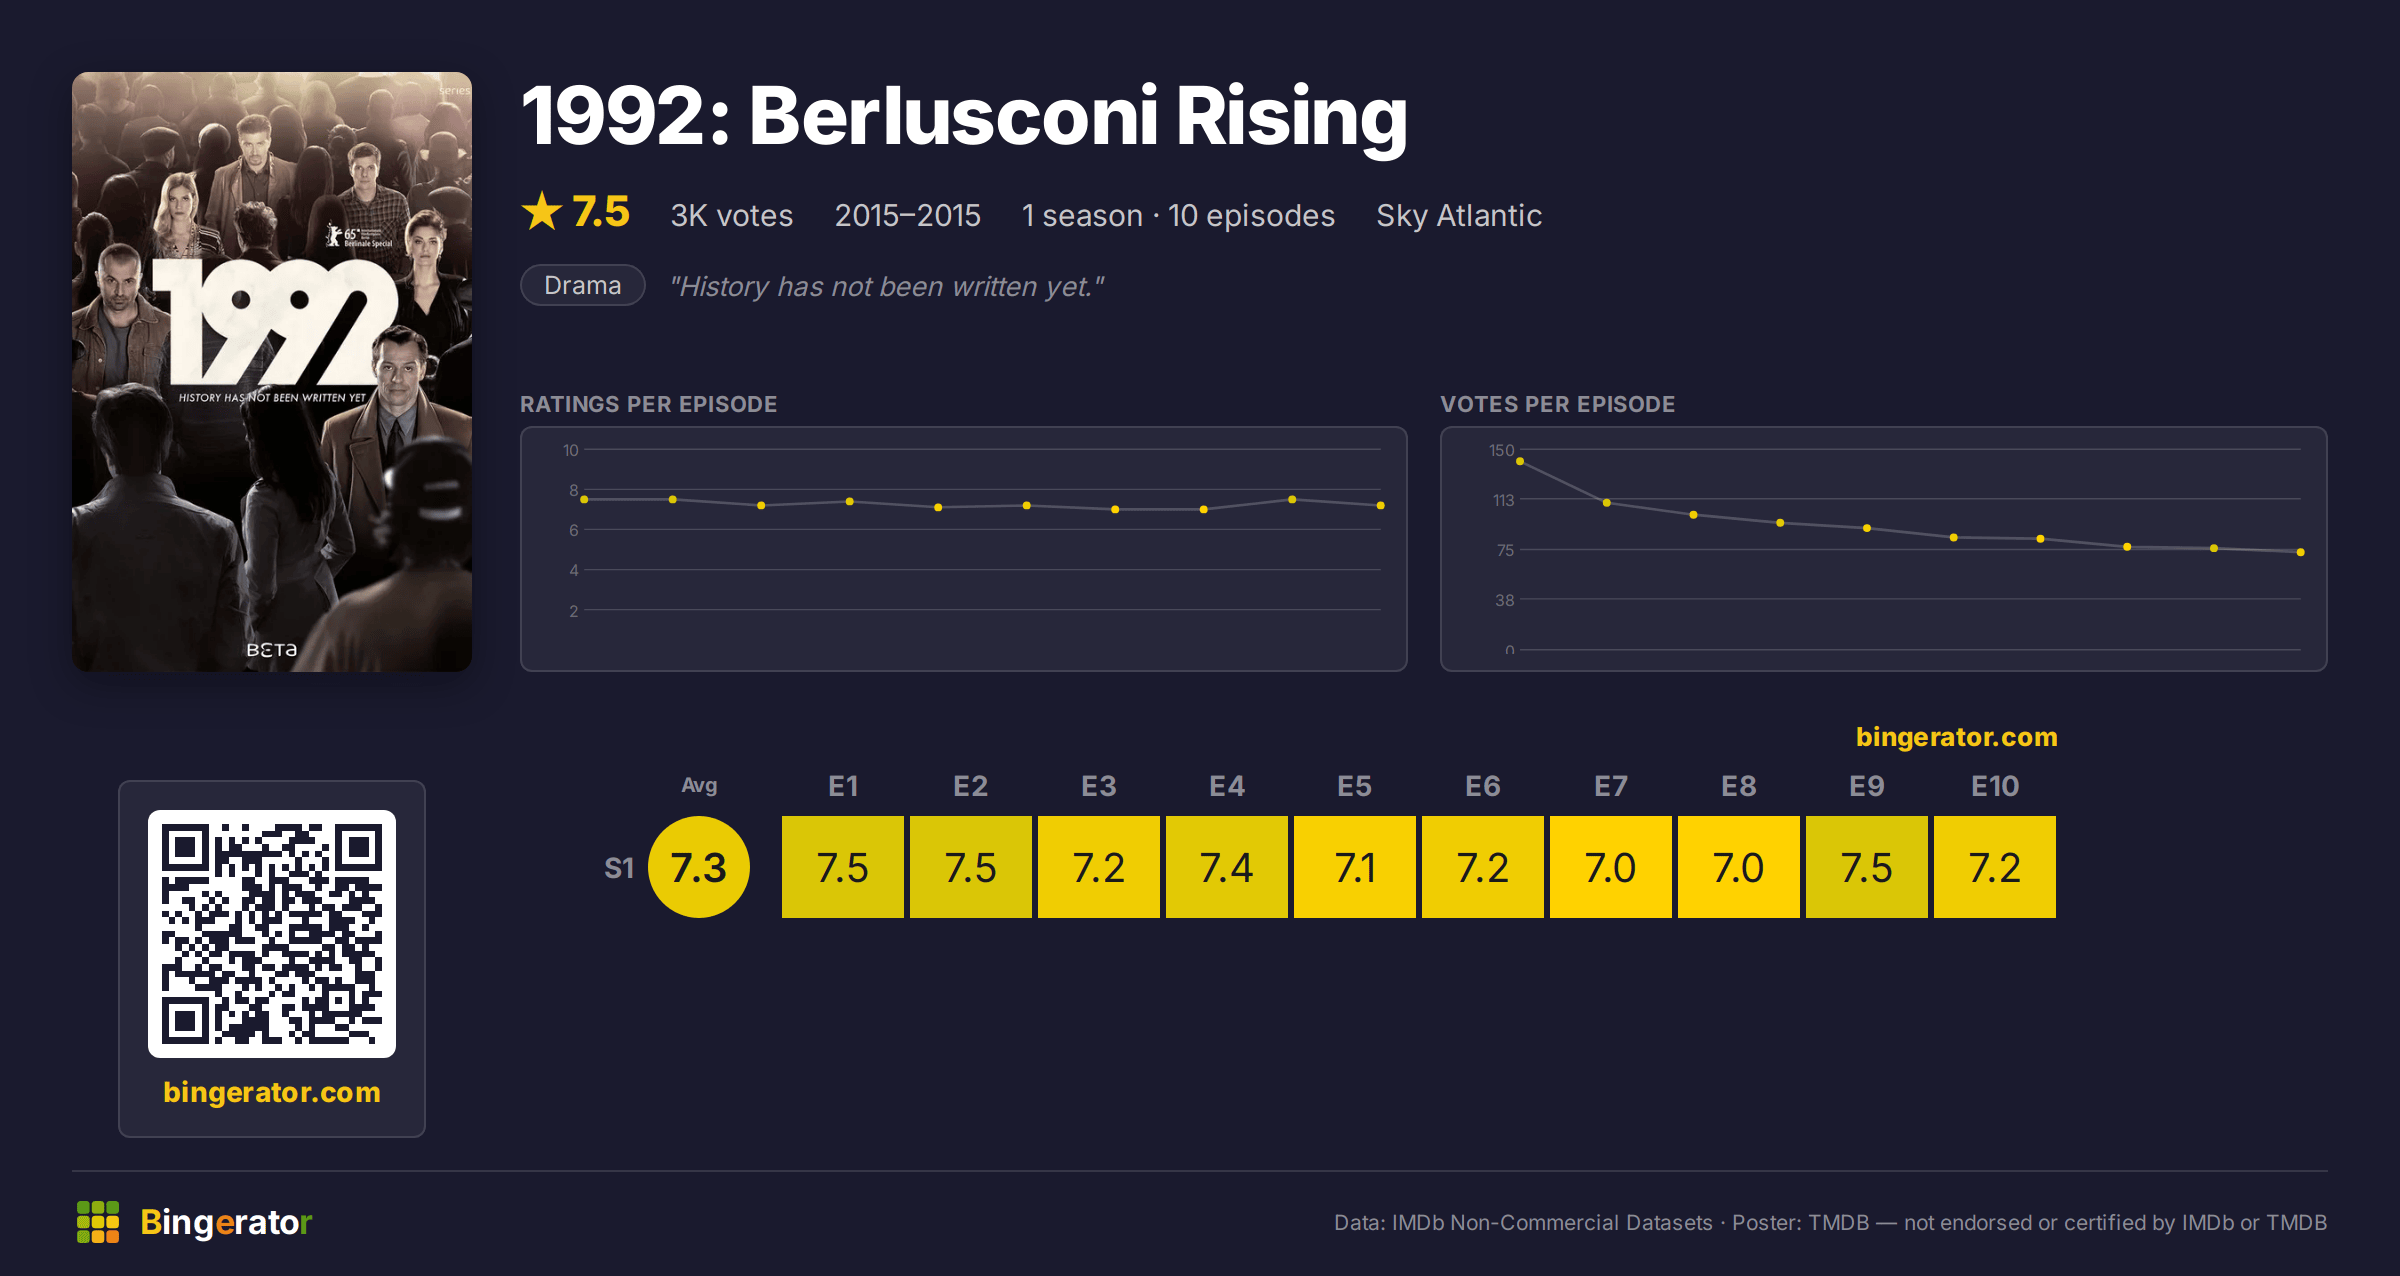Click the Sky Atlantic network label
2400x1276 pixels.
(1459, 215)
